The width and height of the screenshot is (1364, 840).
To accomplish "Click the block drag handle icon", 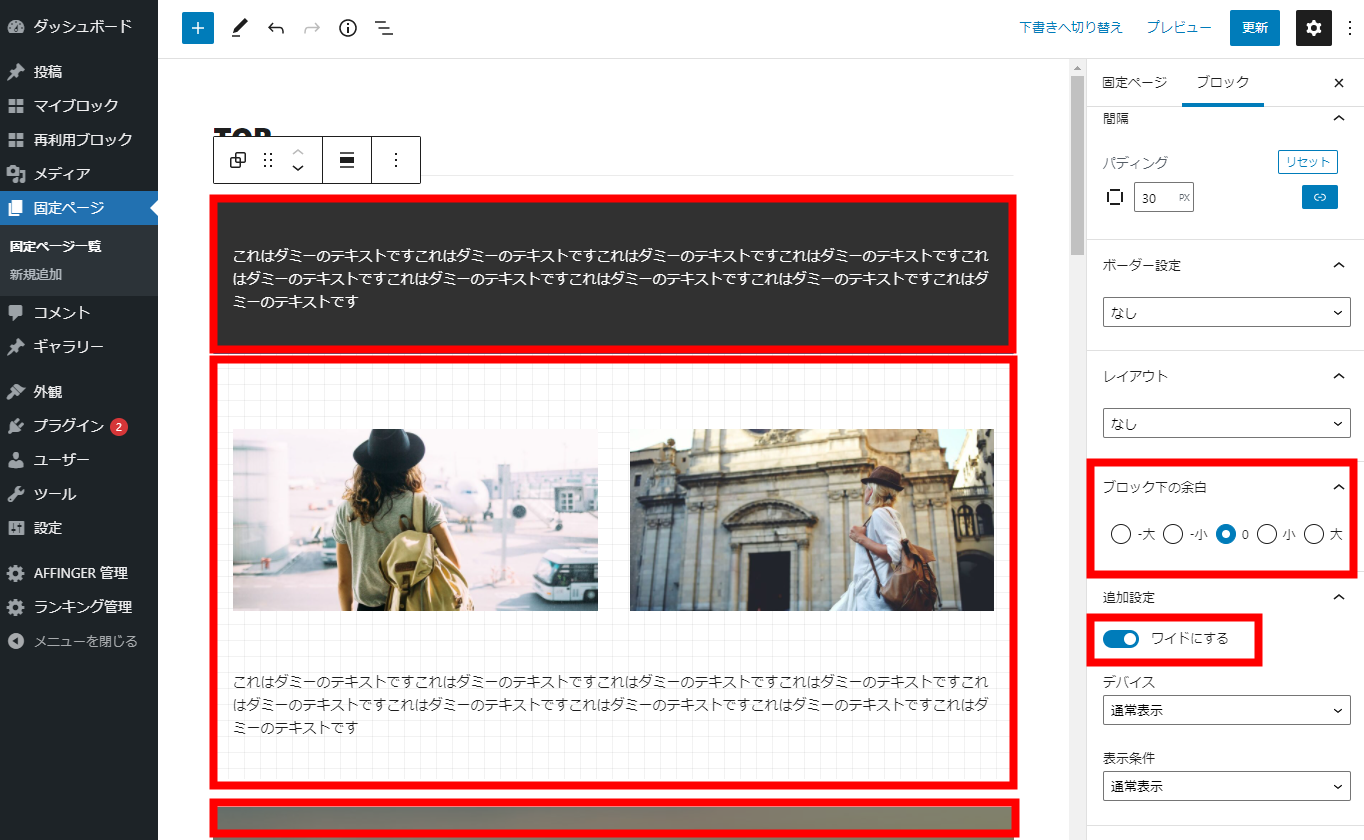I will 268,160.
